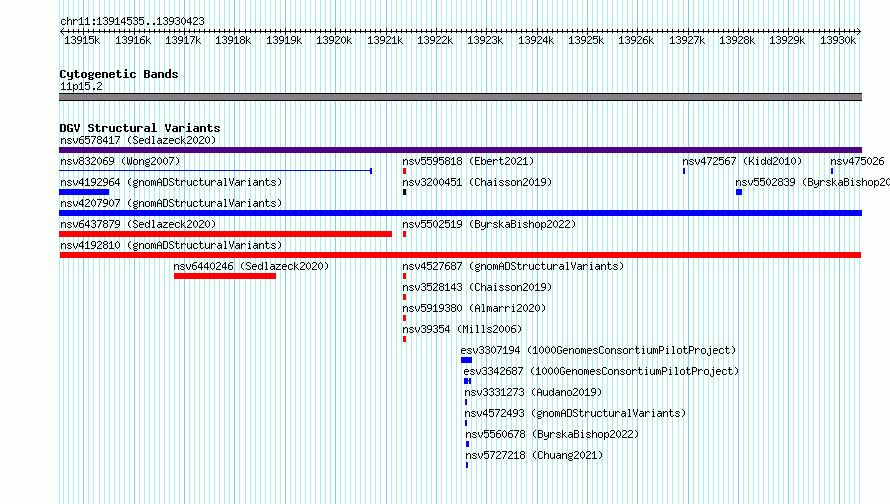The image size is (890, 504).
Task: Click the 11p15.2 cytogenetic band bar
Action: coord(460,97)
